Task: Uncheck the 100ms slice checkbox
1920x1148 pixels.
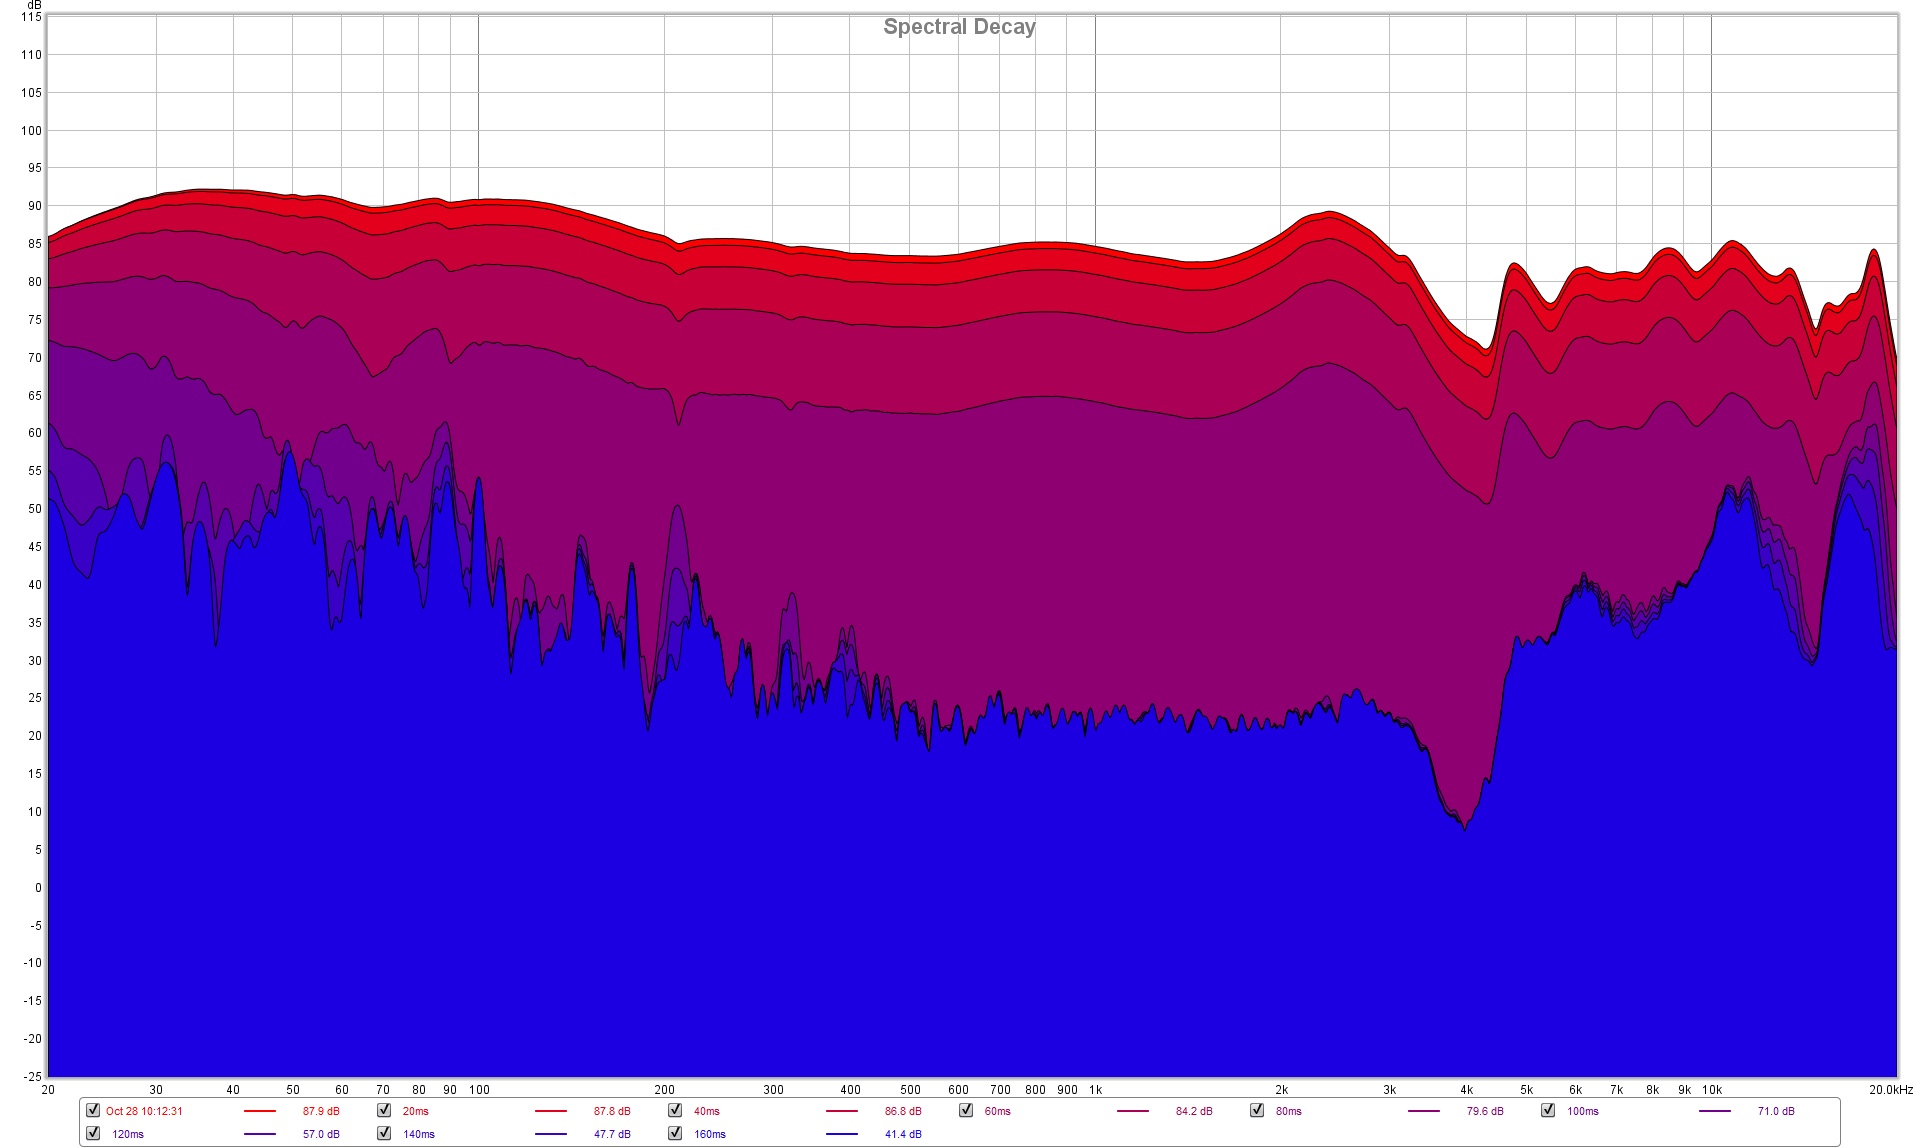Action: pos(1548,1110)
